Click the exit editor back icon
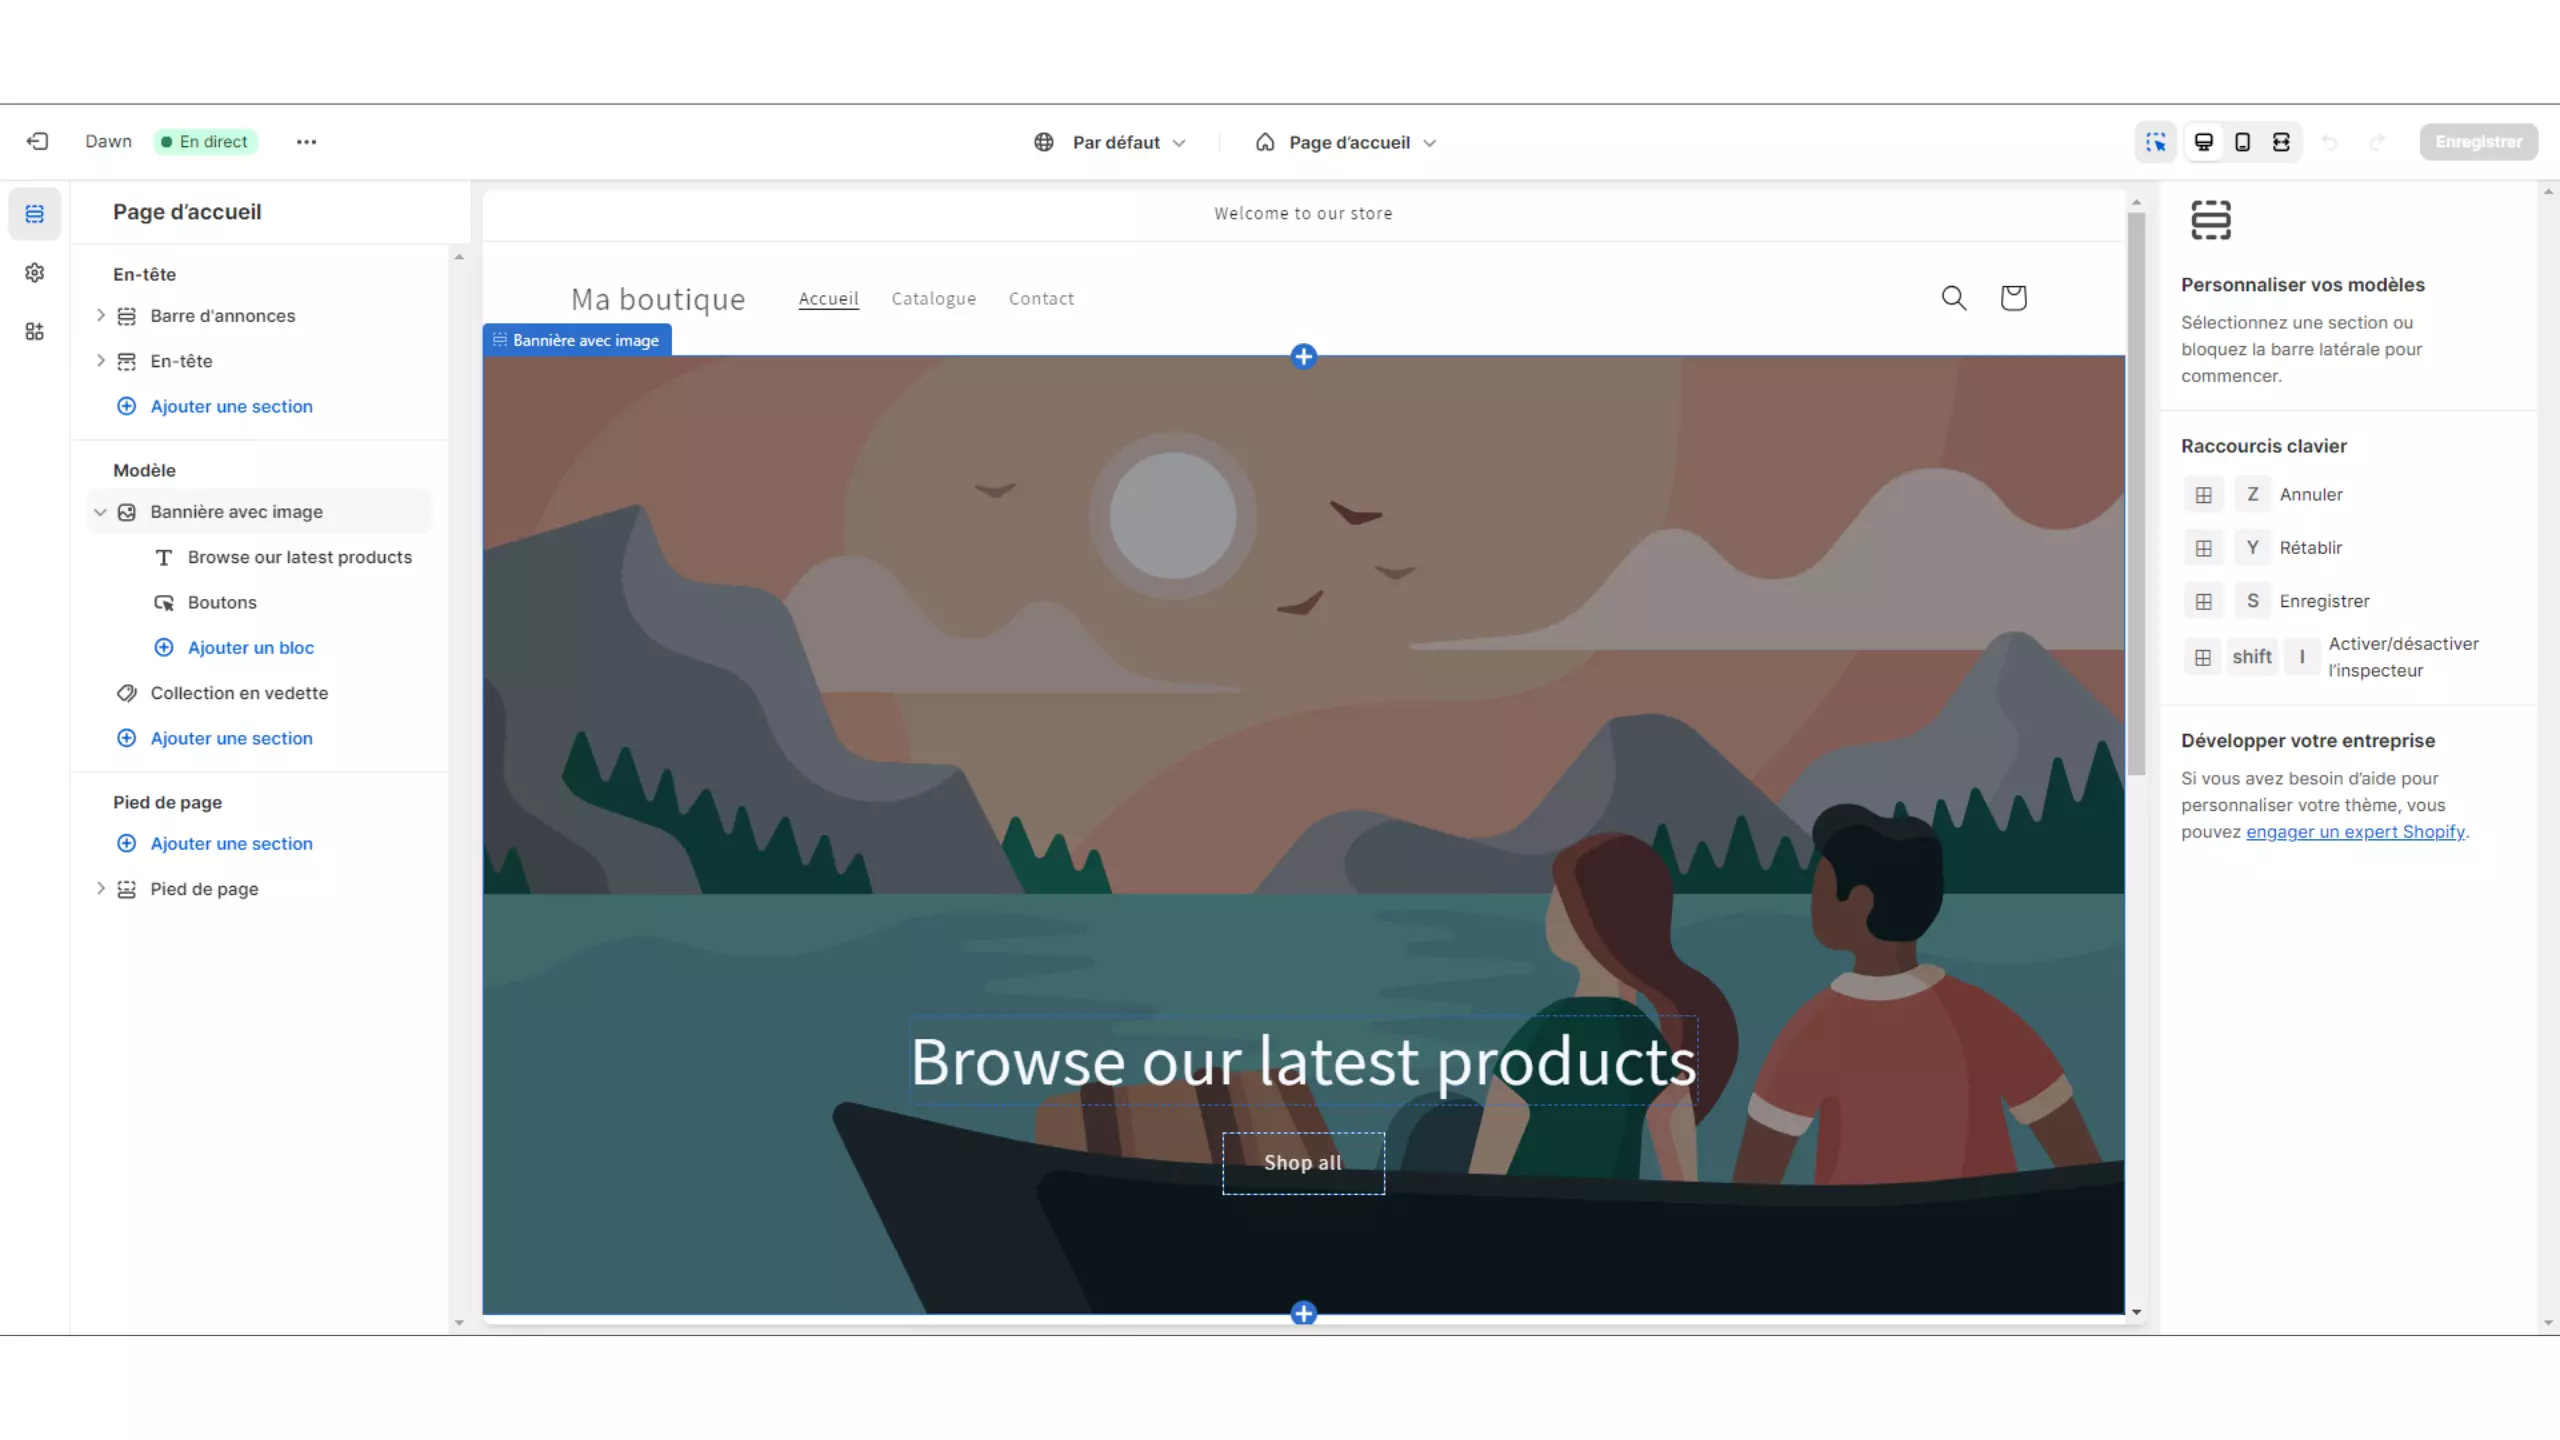Viewport: 2560px width, 1440px height. click(37, 141)
